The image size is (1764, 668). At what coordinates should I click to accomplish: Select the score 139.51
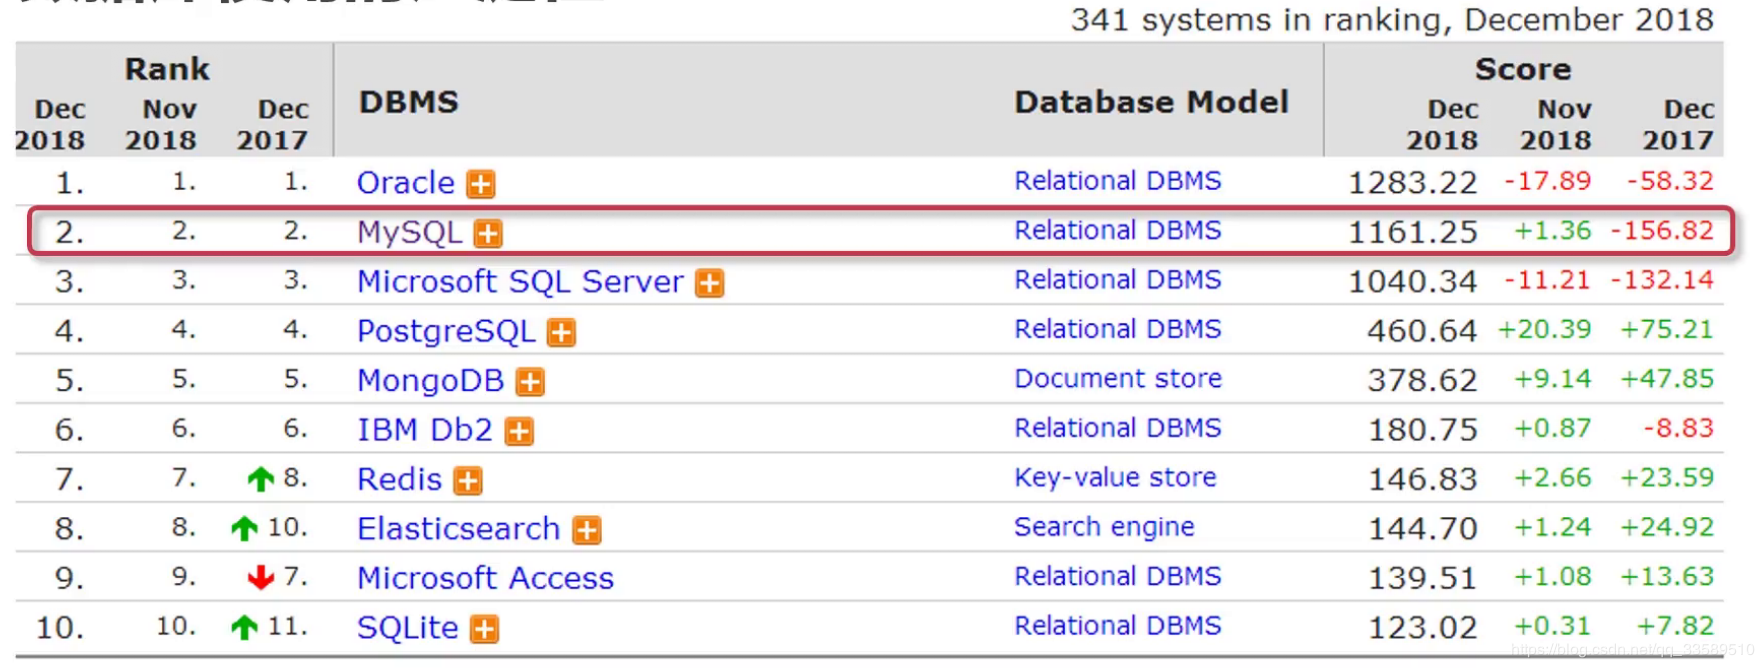pos(1422,578)
